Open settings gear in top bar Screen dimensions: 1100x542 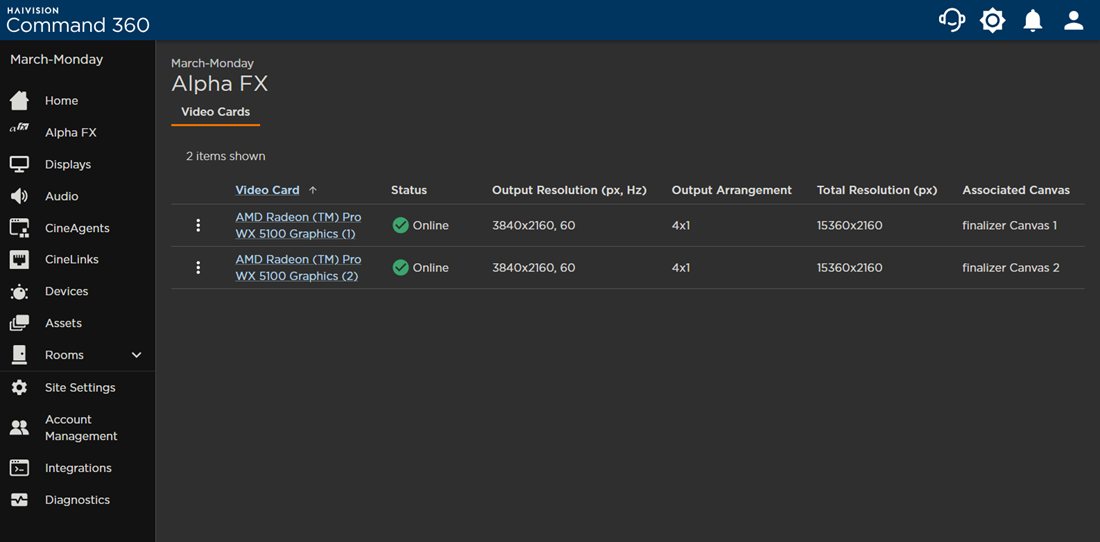coord(992,20)
